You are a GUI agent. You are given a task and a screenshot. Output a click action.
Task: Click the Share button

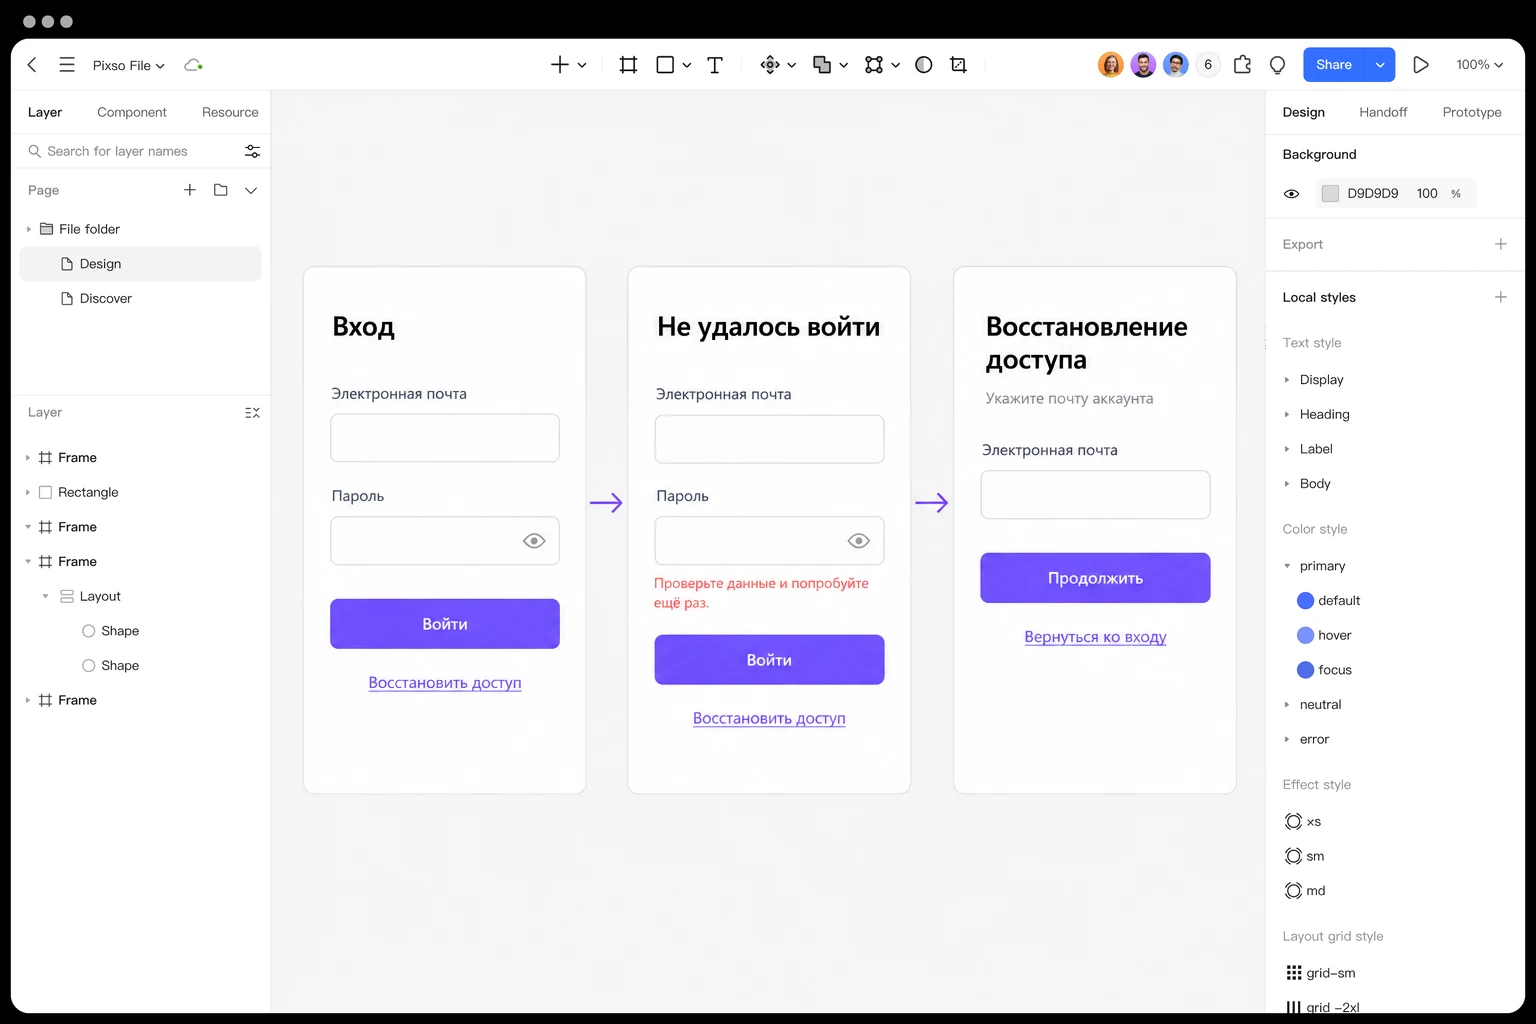point(1334,65)
